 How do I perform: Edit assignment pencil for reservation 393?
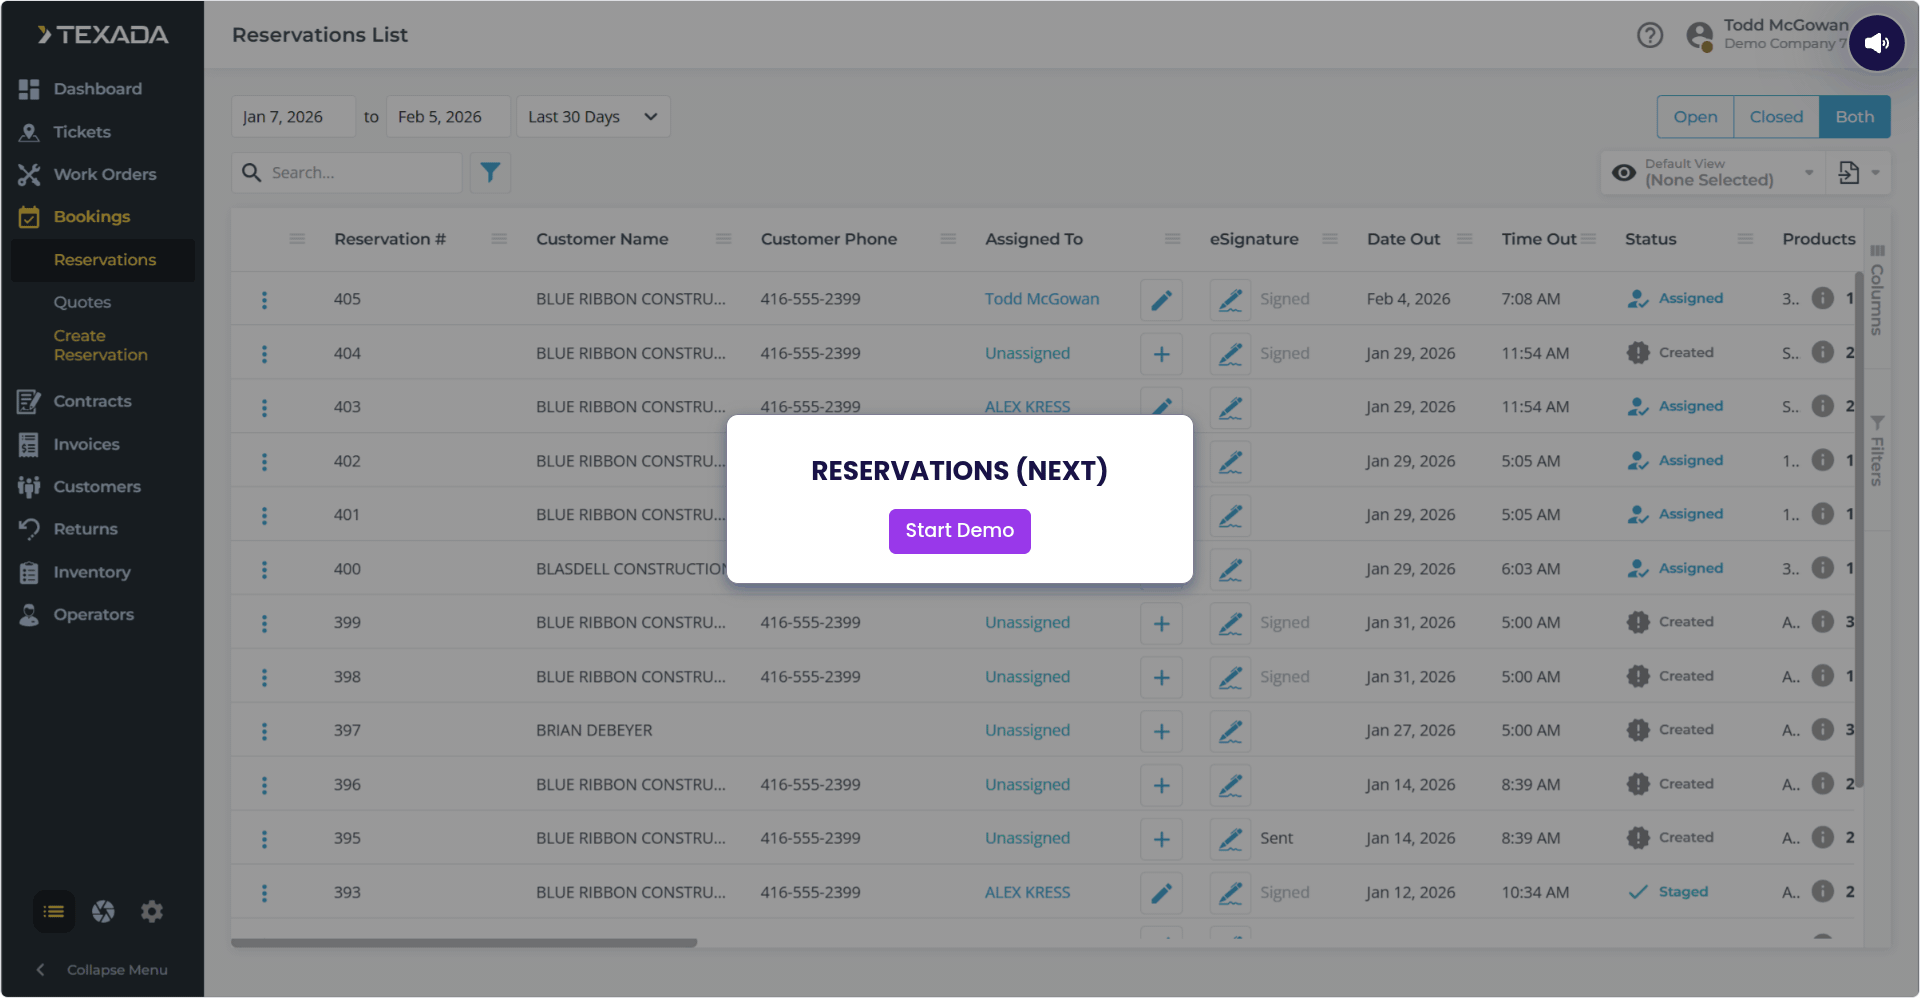(1161, 893)
